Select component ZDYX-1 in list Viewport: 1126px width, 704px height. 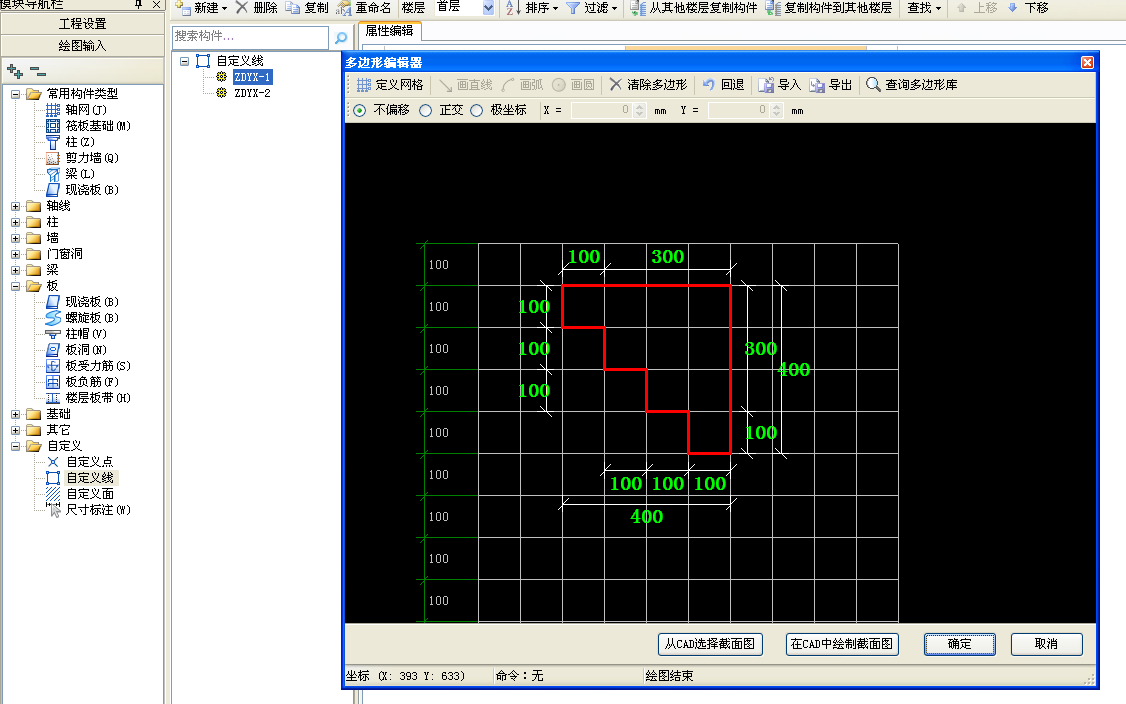click(252, 77)
